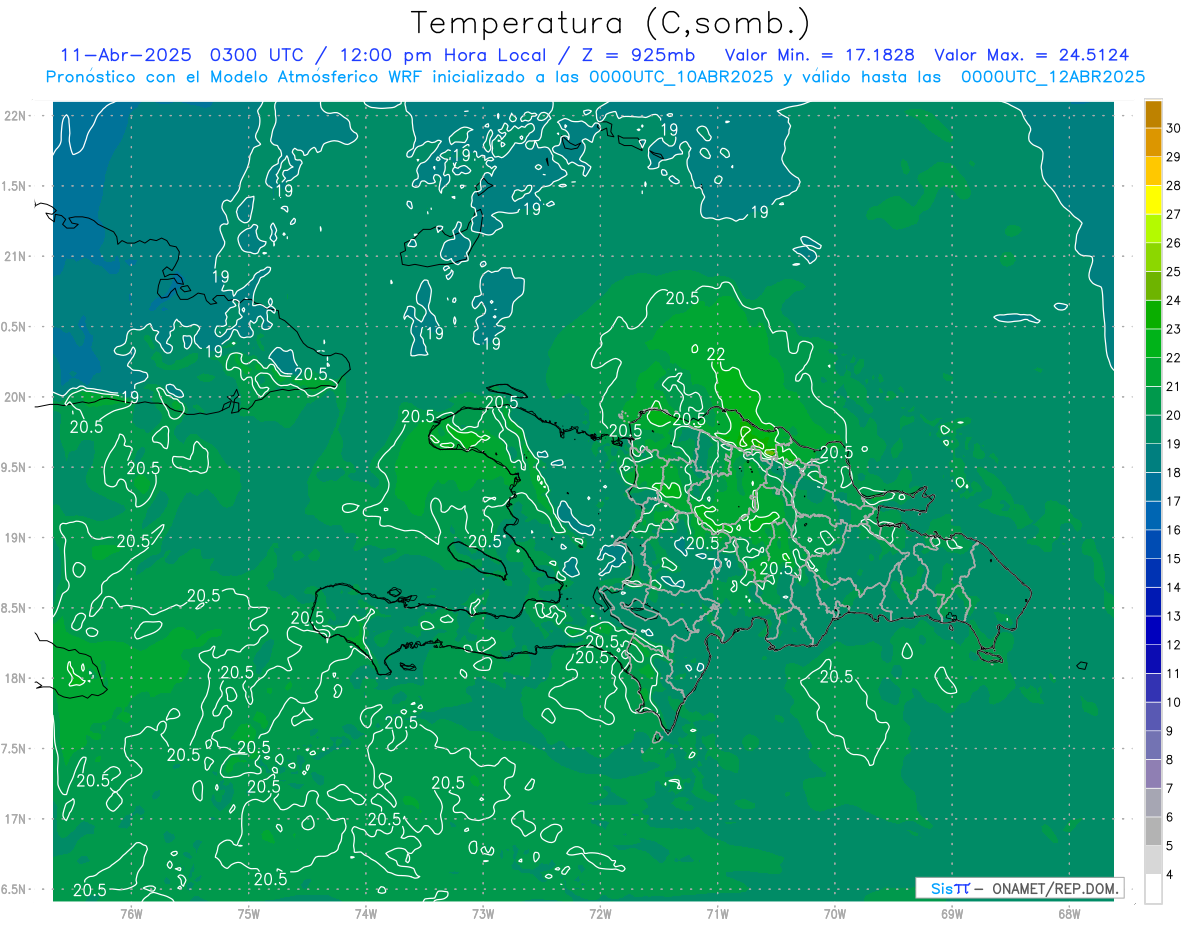Image resolution: width=1200 pixels, height=927 pixels.
Task: Click the valid-until time "0000UTC_12ABR2025"
Action: pos(1052,77)
